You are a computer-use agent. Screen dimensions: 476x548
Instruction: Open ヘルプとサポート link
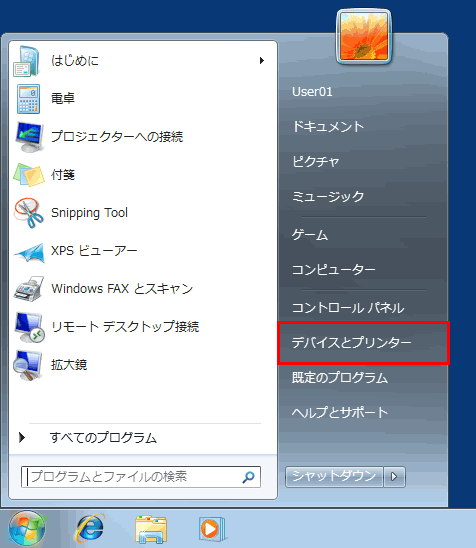click(x=340, y=413)
